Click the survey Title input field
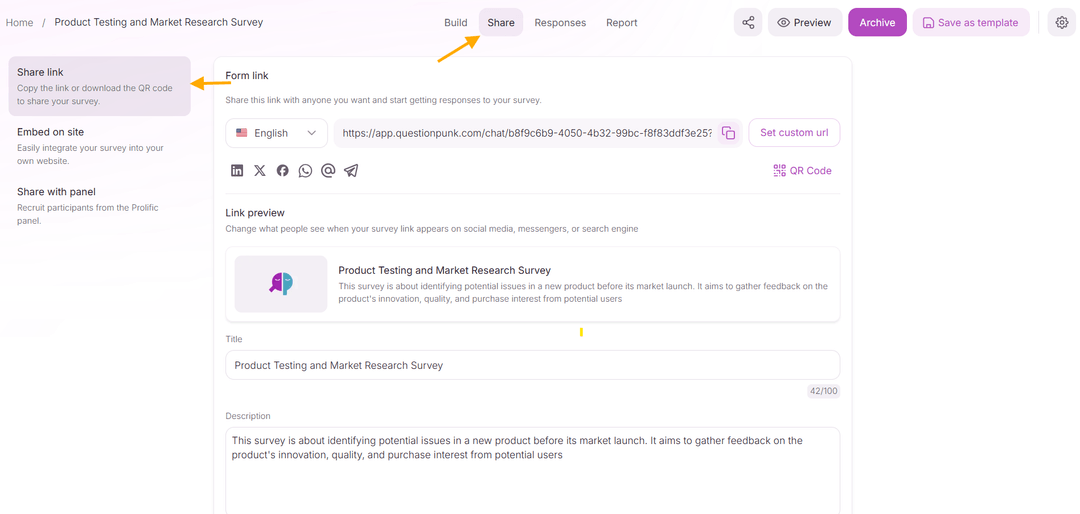1080x514 pixels. coord(532,365)
